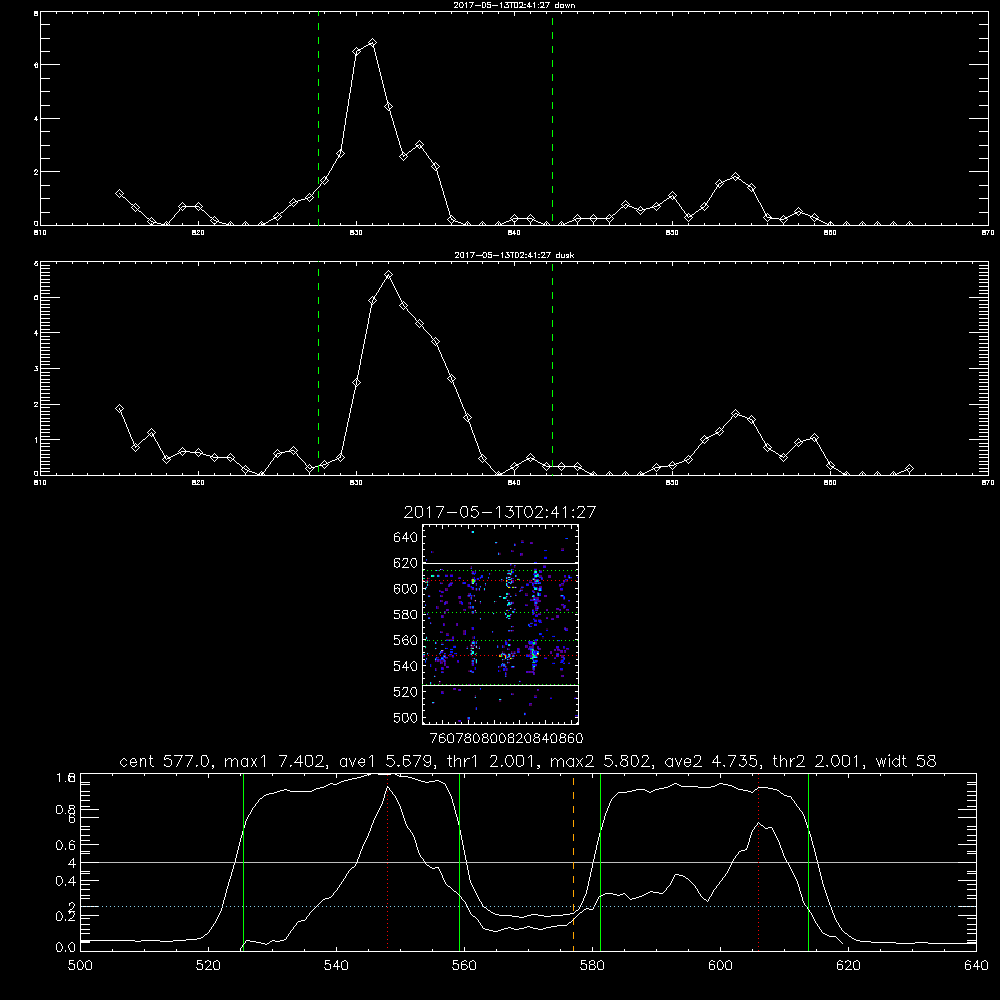Click the 'widt 58' value

(x=906, y=761)
